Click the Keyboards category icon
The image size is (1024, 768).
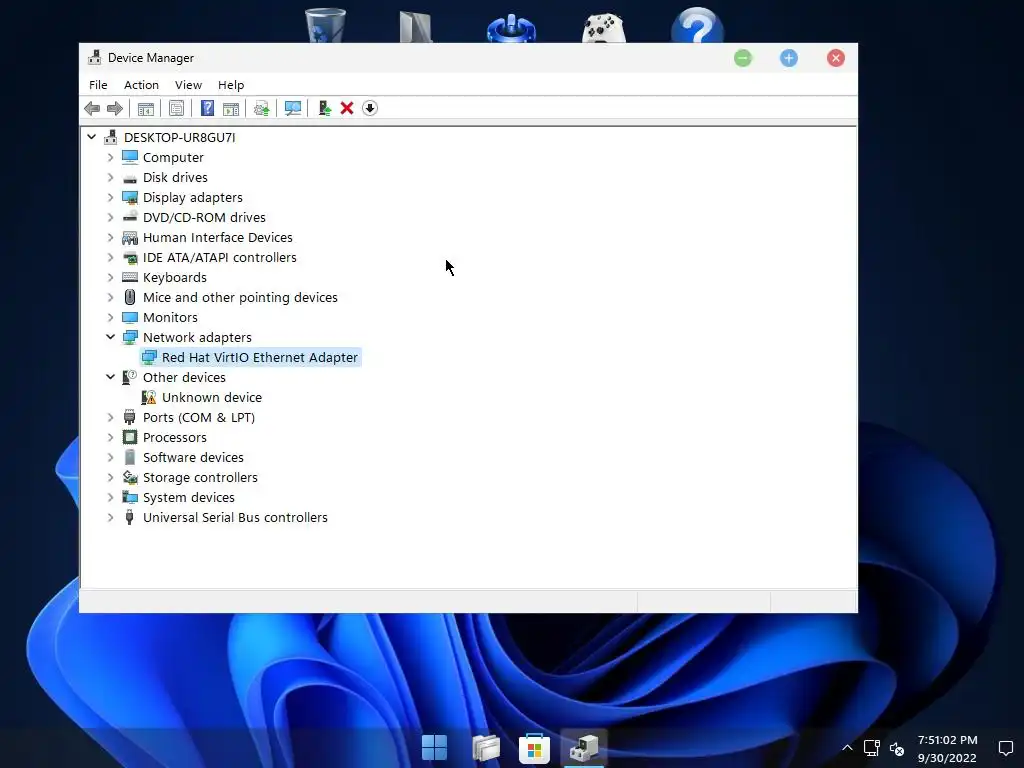[130, 278]
